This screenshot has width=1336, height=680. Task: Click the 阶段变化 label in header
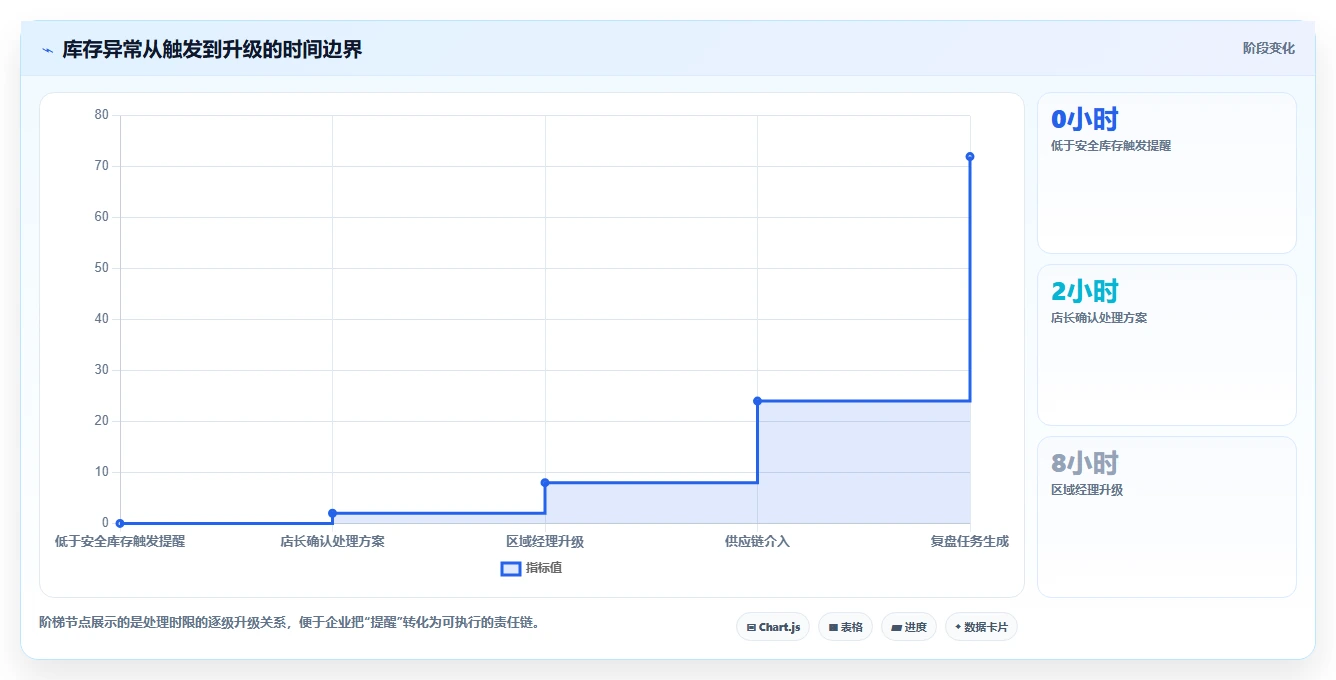(x=1268, y=48)
